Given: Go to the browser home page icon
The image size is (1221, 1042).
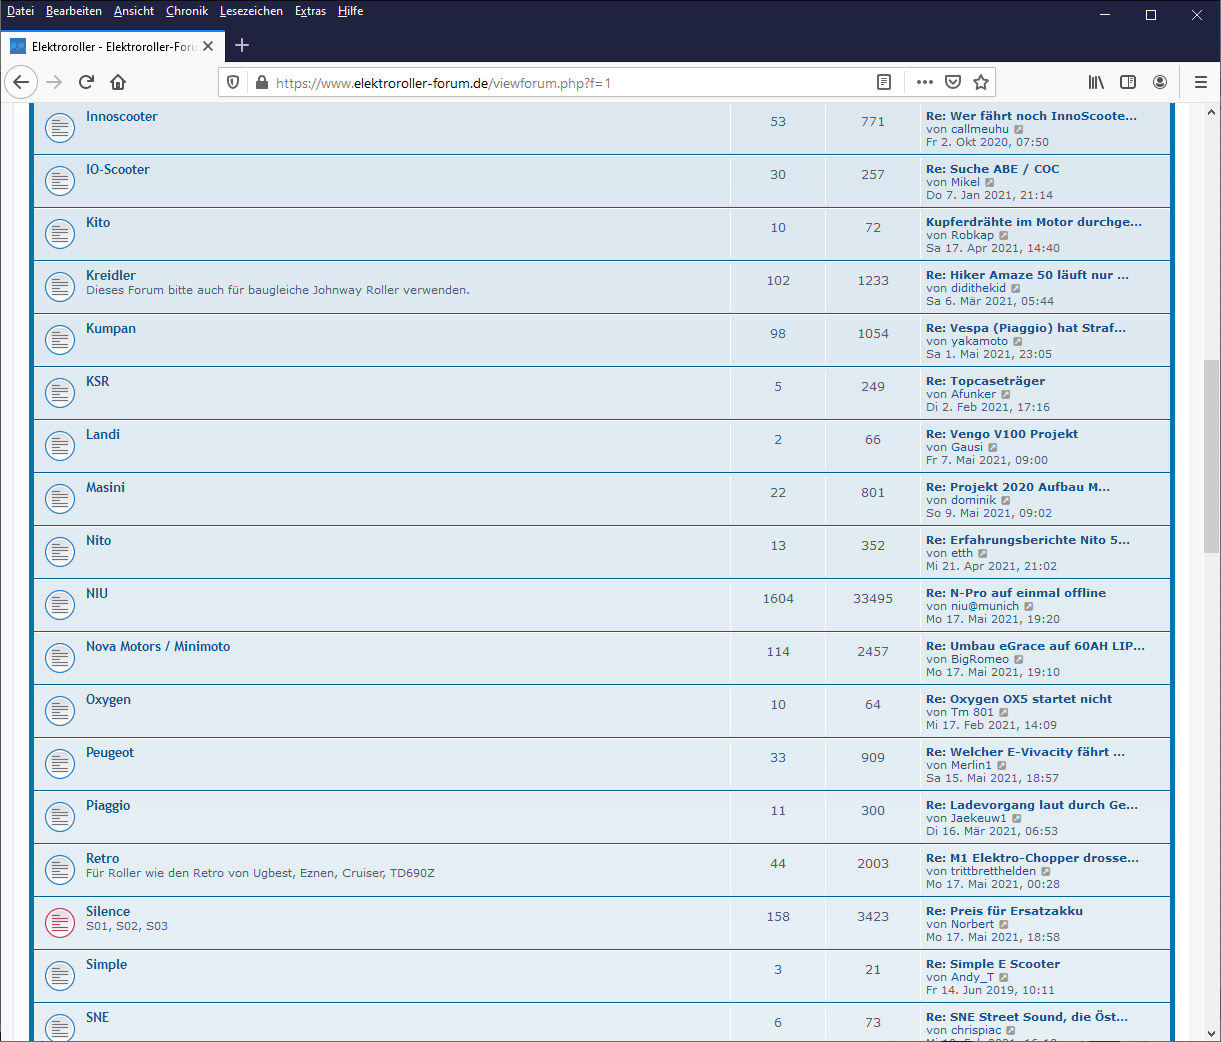Looking at the screenshot, I should (118, 82).
